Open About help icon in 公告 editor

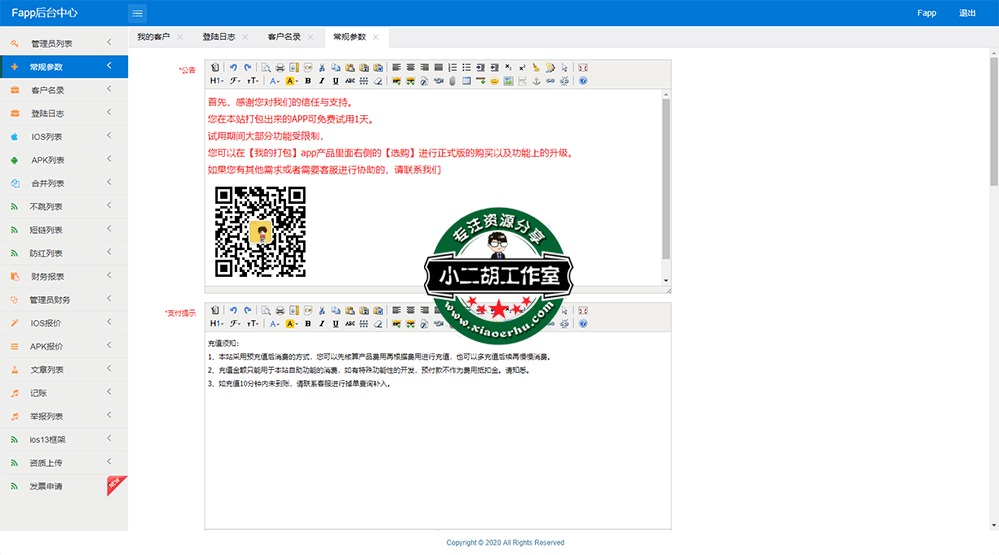pyautogui.click(x=583, y=81)
